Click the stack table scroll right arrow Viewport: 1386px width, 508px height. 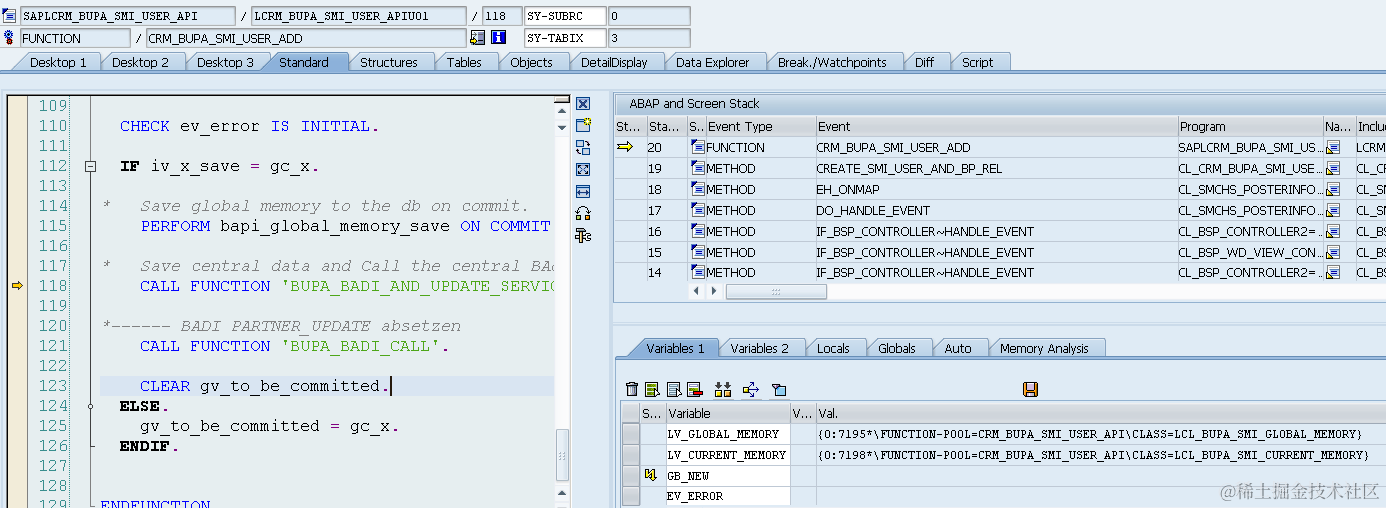(x=713, y=291)
